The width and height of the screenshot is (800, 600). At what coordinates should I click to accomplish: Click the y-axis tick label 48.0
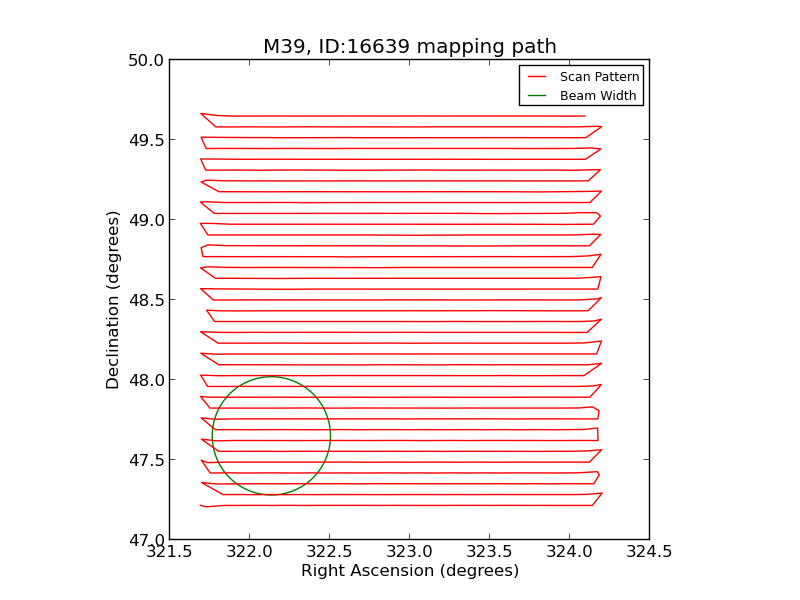click(146, 380)
